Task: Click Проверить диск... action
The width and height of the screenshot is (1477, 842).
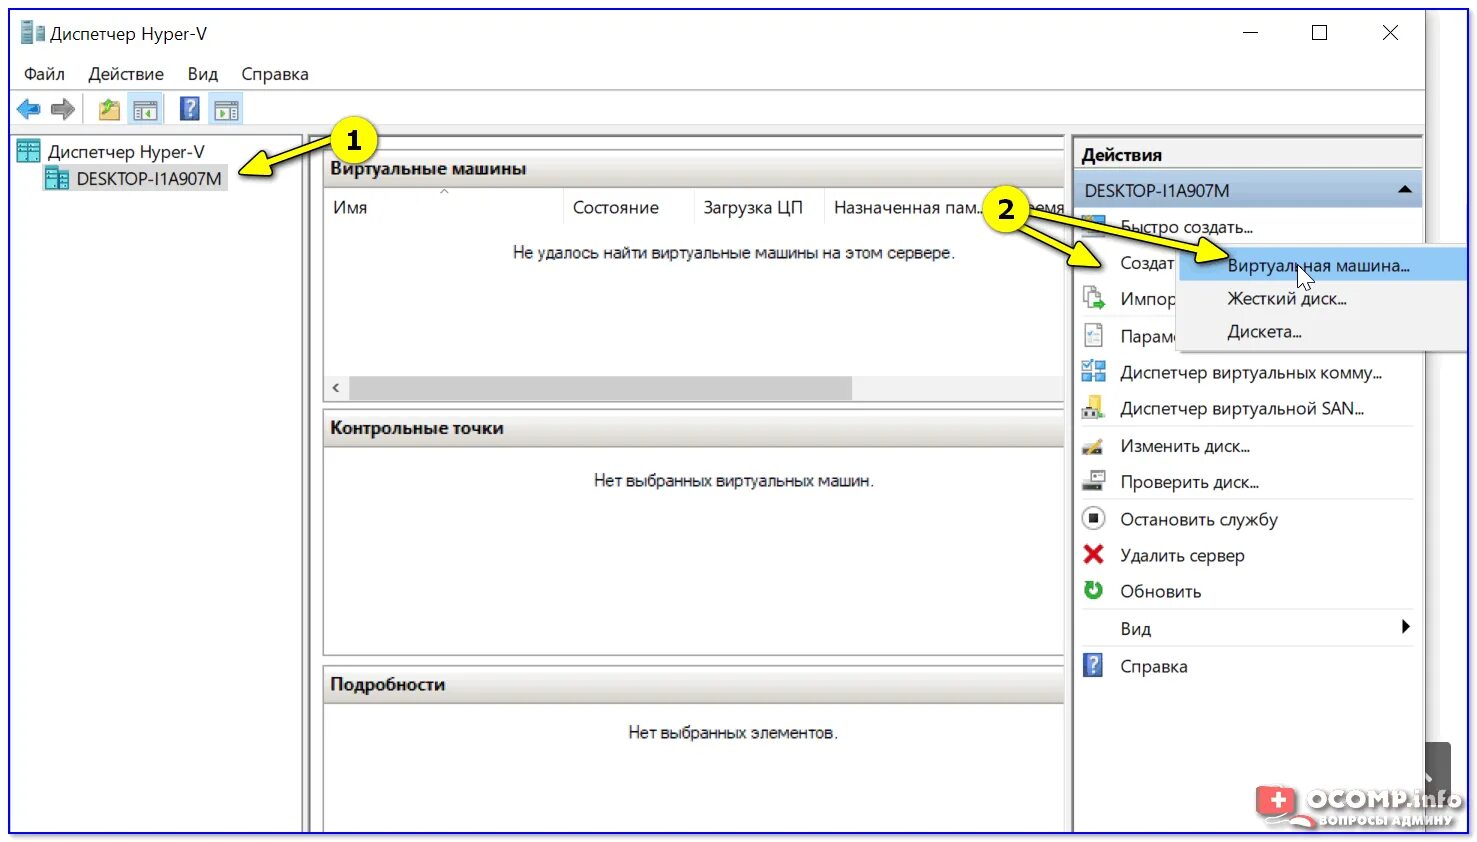Action: (1189, 482)
